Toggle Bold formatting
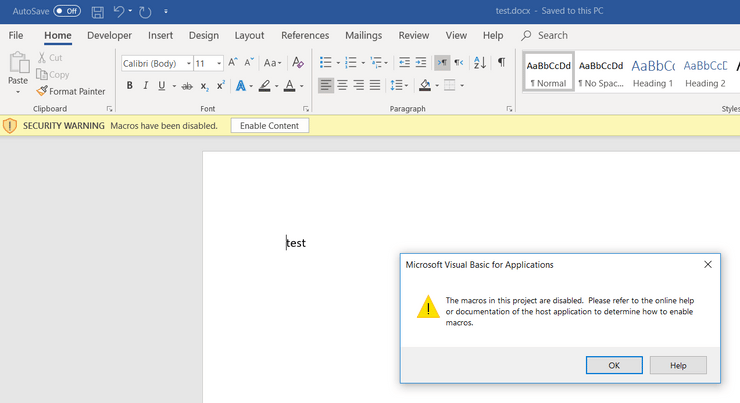This screenshot has width=740, height=403. [129, 85]
